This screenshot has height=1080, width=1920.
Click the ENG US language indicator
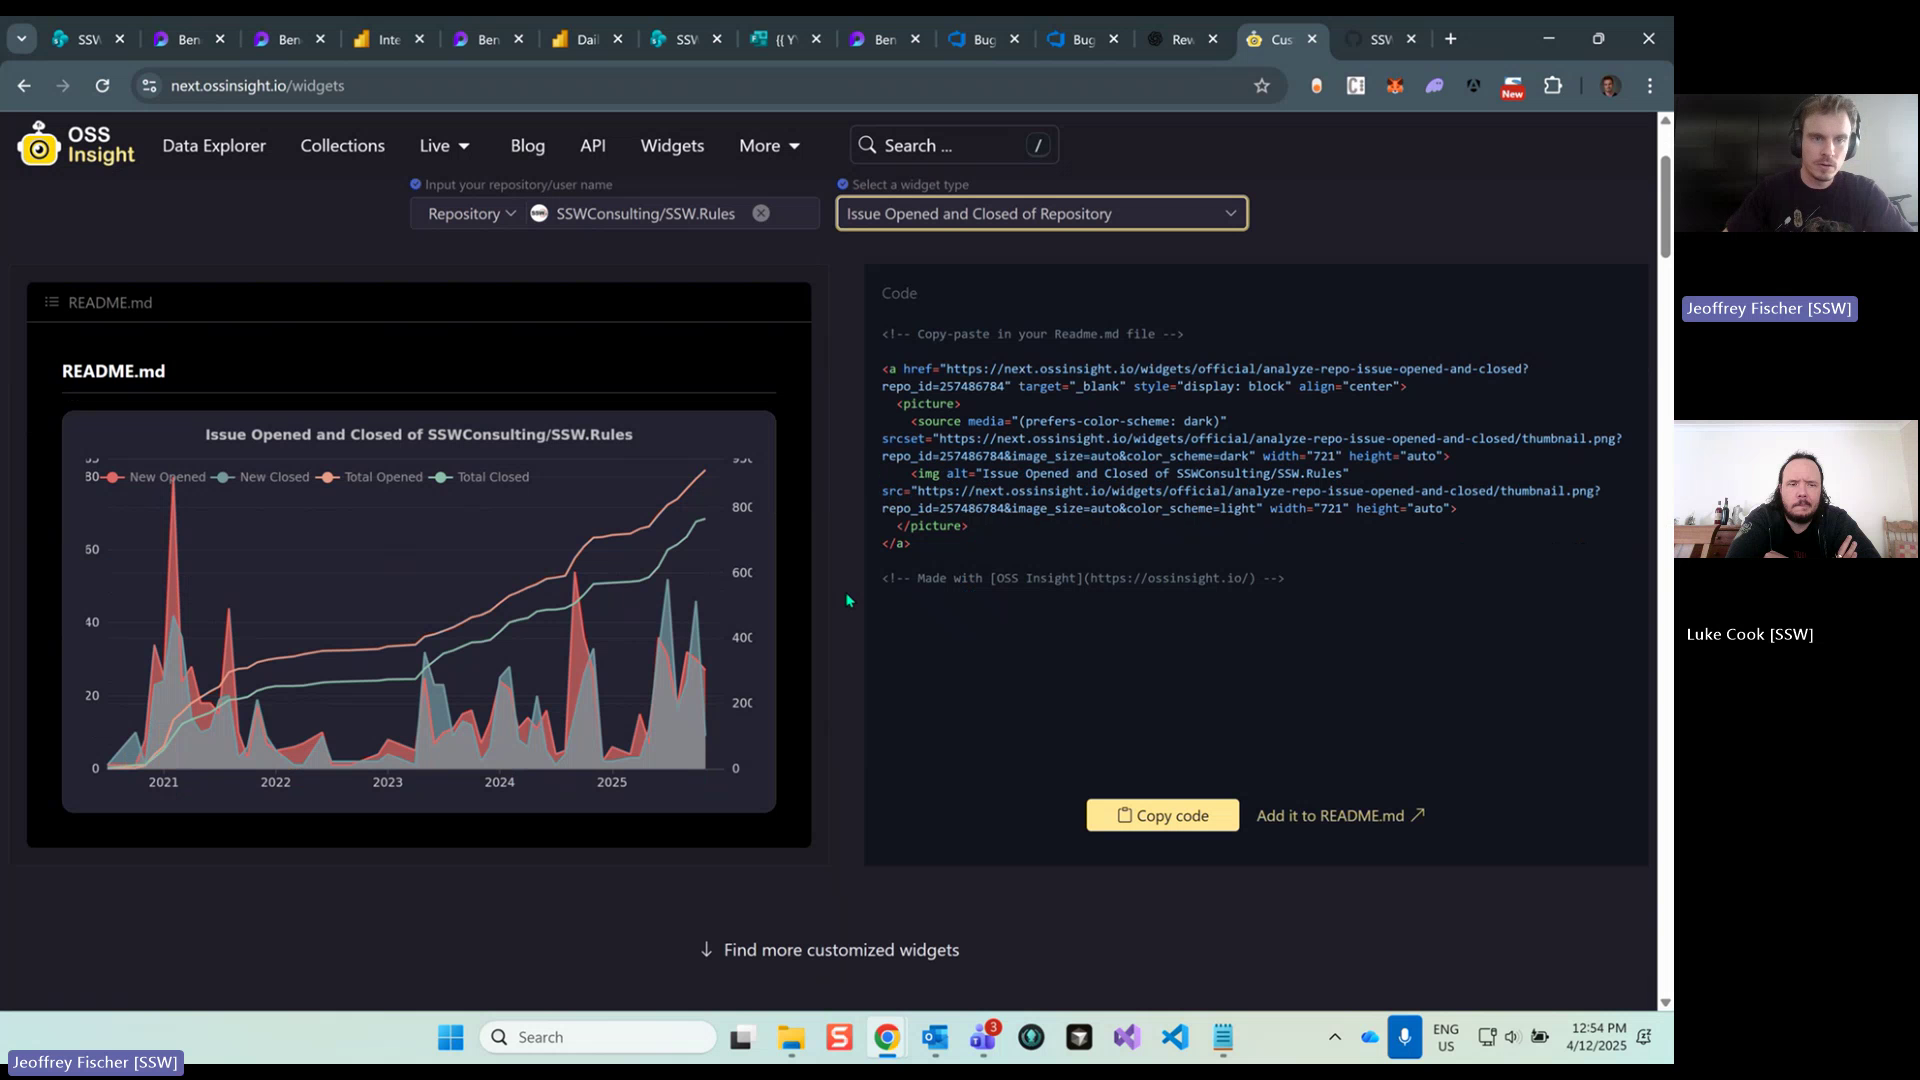(x=1445, y=1037)
